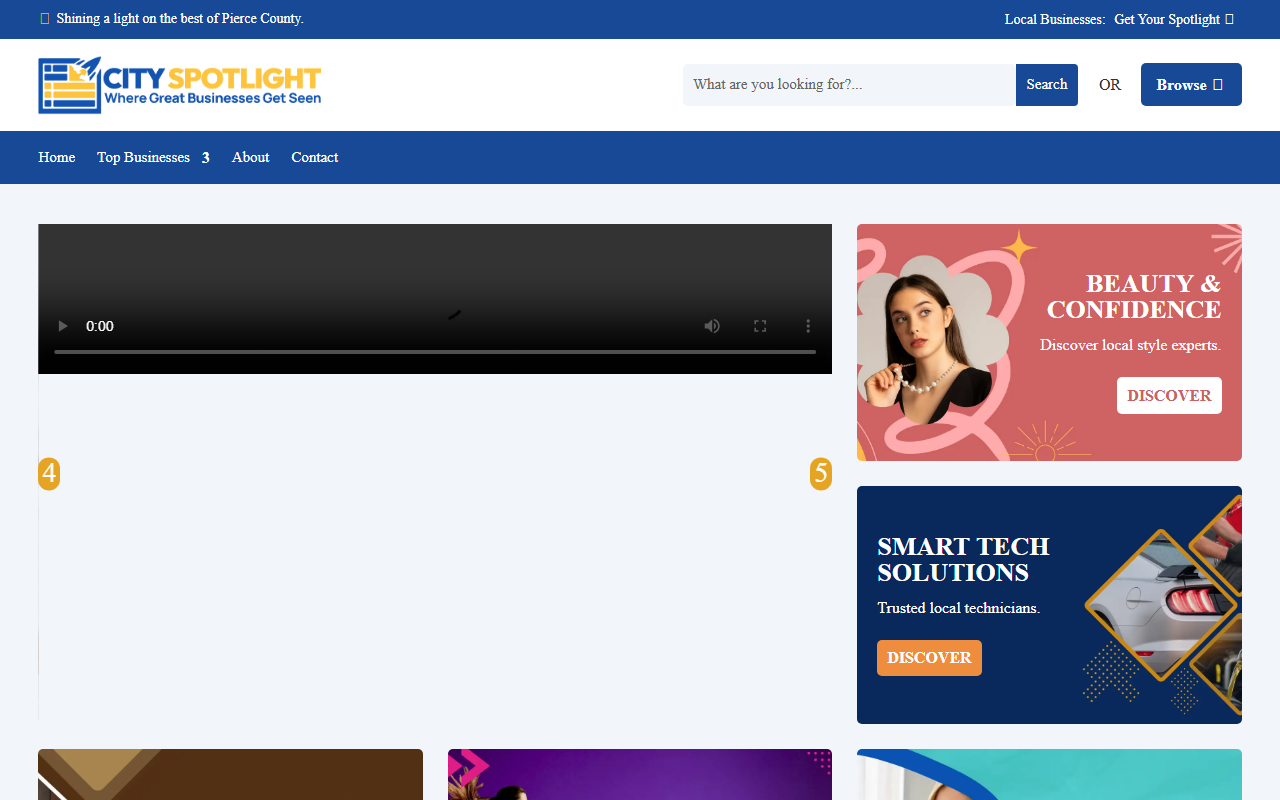Screen dimensions: 1280x800
Task: Open About menu item
Action: click(251, 157)
